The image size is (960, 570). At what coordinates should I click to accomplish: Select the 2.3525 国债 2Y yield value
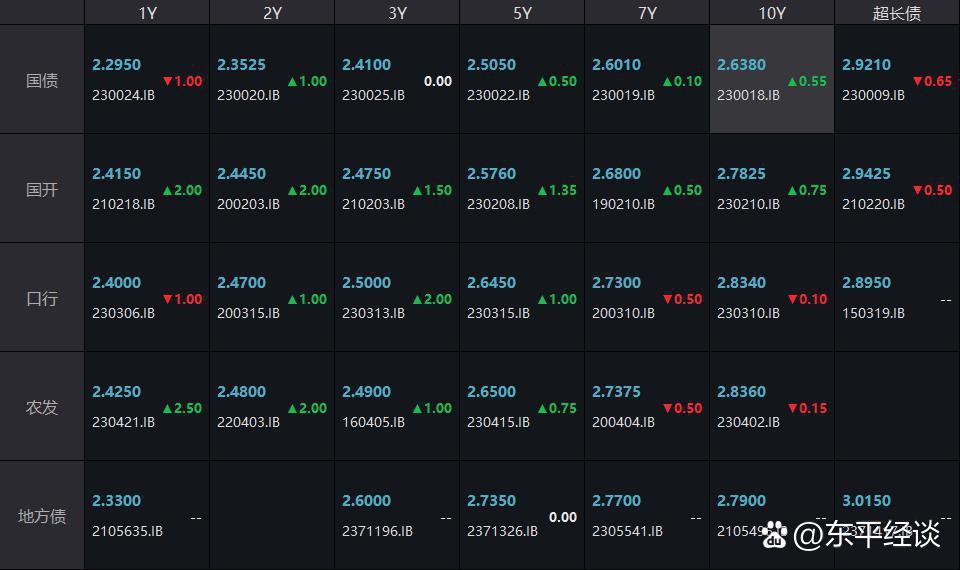pos(241,65)
